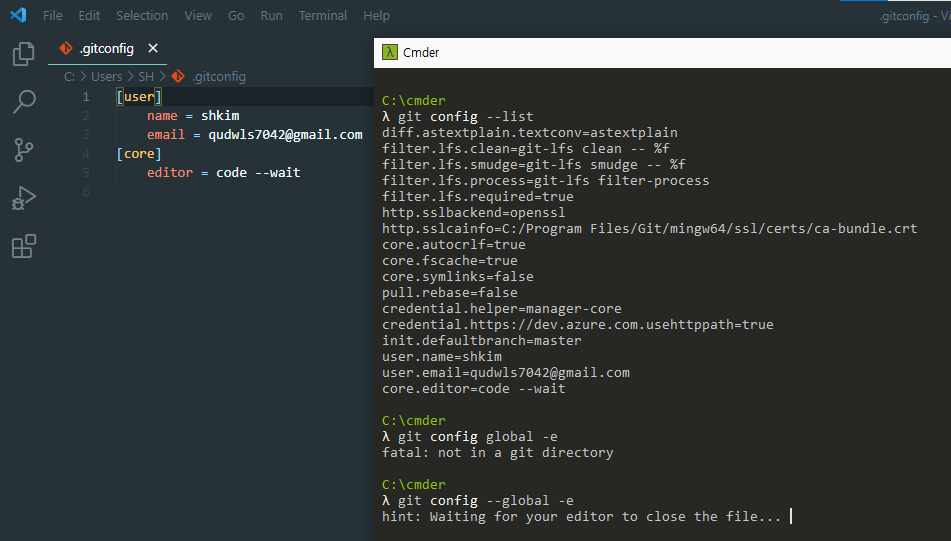The height and width of the screenshot is (541, 951).
Task: Click the 'git config global -e' command line
Action: [x=478, y=437]
